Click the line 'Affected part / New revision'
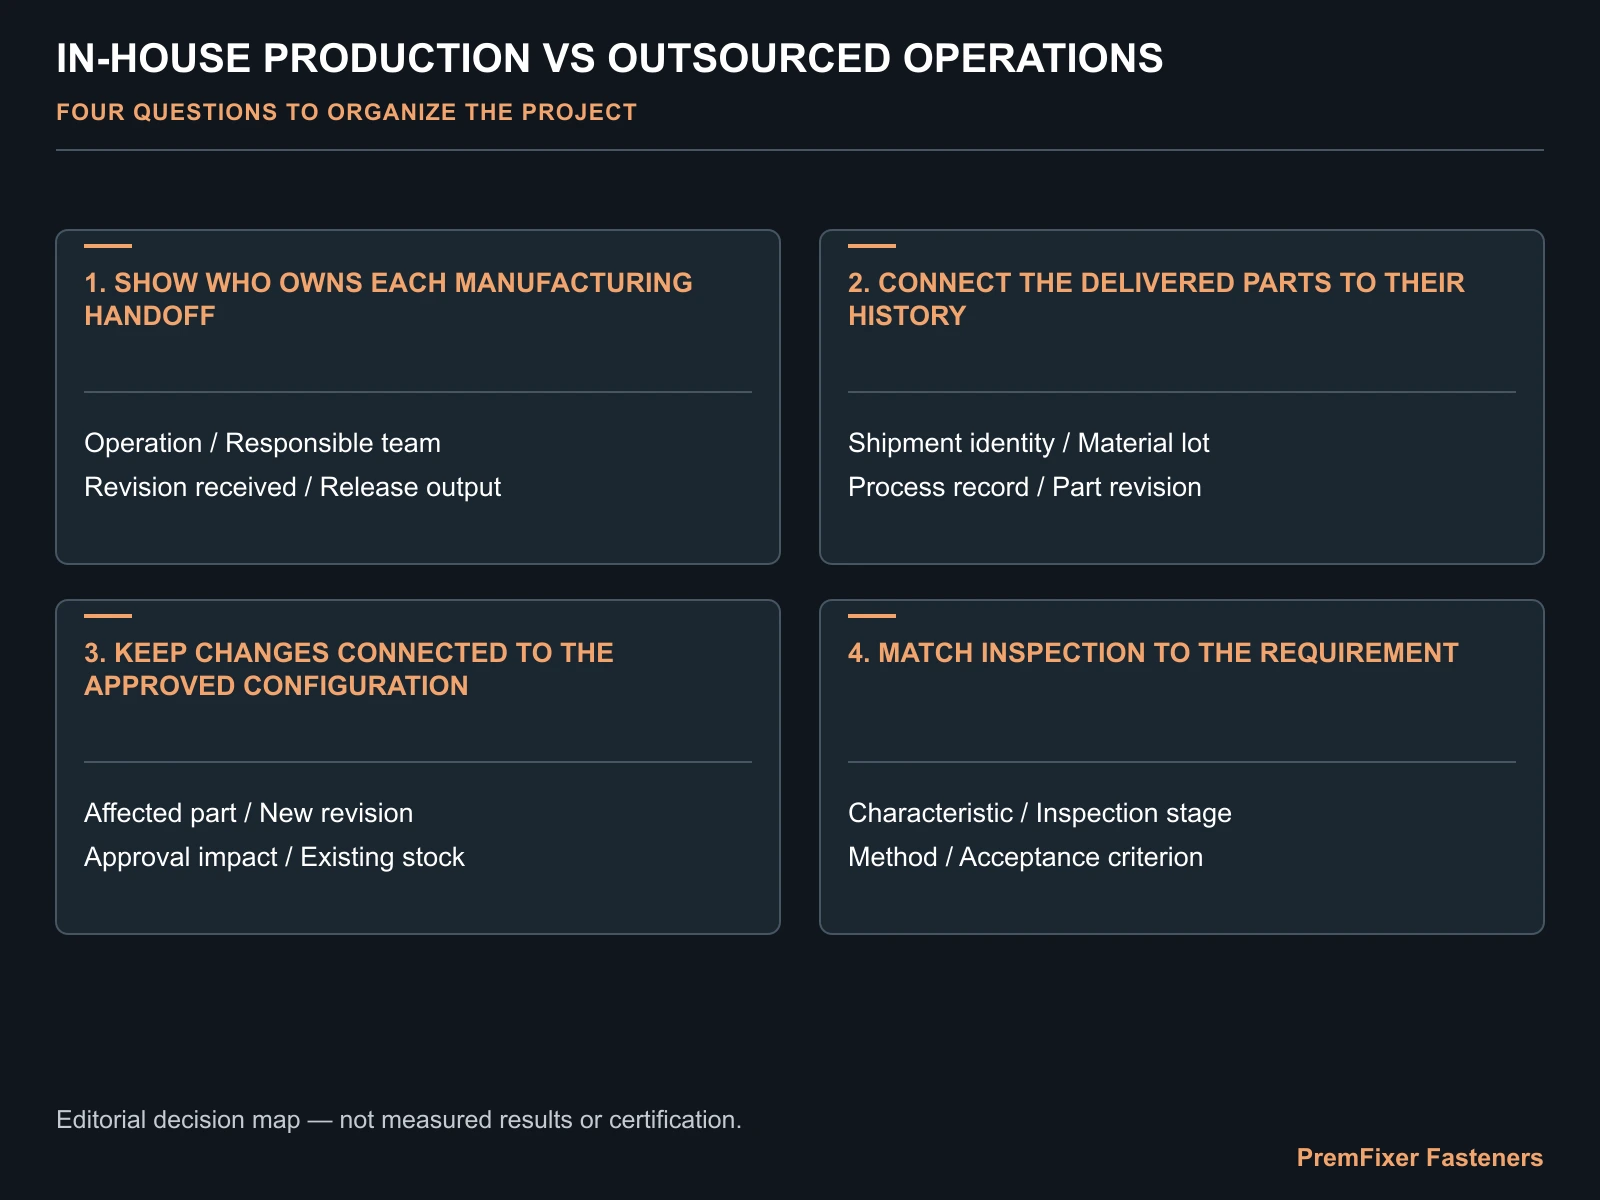 [x=248, y=813]
